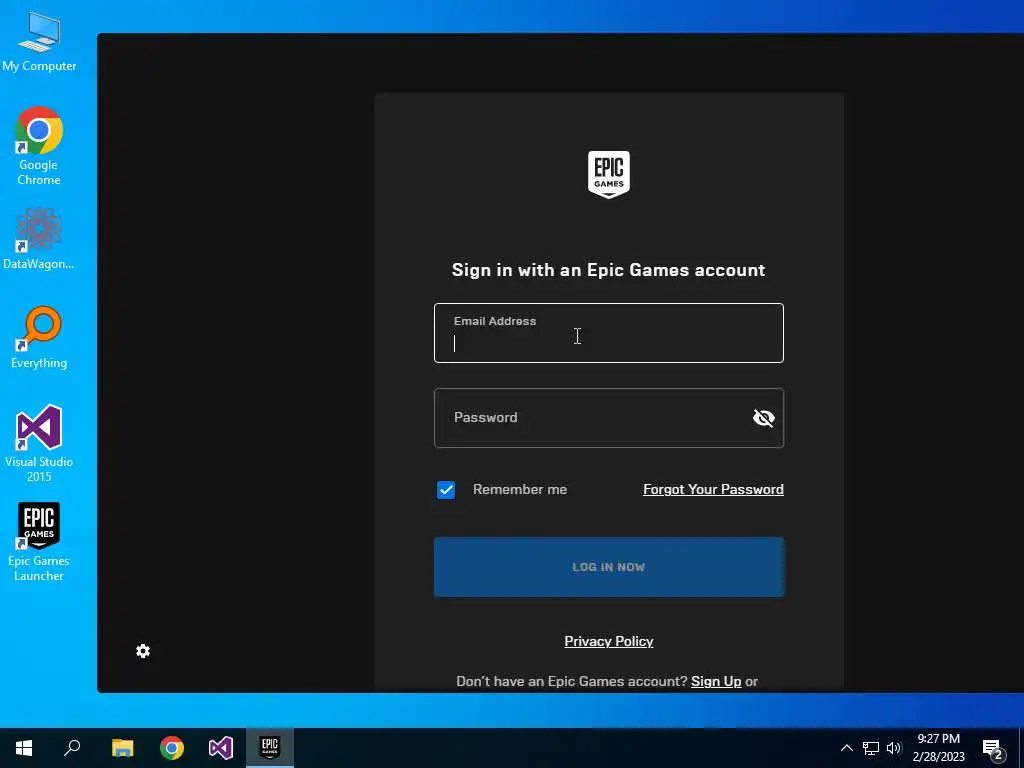Image resolution: width=1024 pixels, height=768 pixels.
Task: Select Google Chrome desktop shortcut
Action: tap(39, 146)
